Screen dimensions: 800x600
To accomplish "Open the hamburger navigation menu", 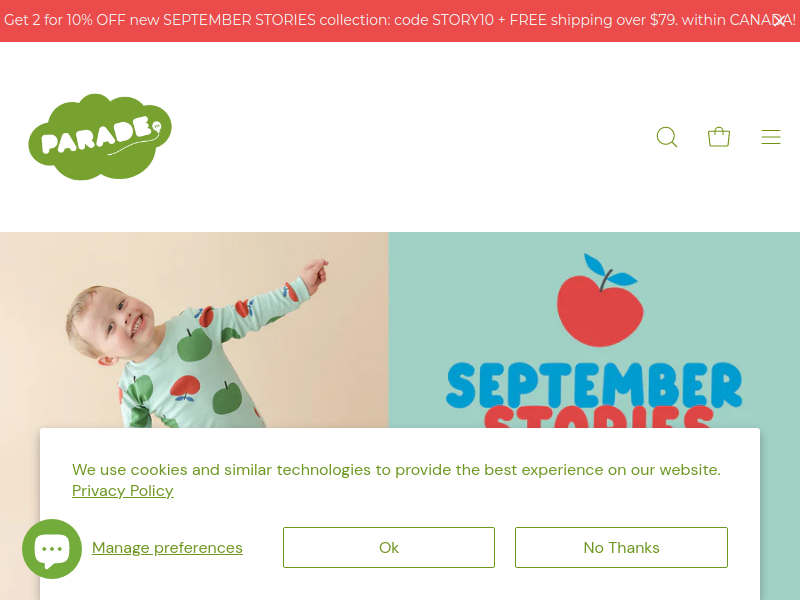I will point(771,137).
